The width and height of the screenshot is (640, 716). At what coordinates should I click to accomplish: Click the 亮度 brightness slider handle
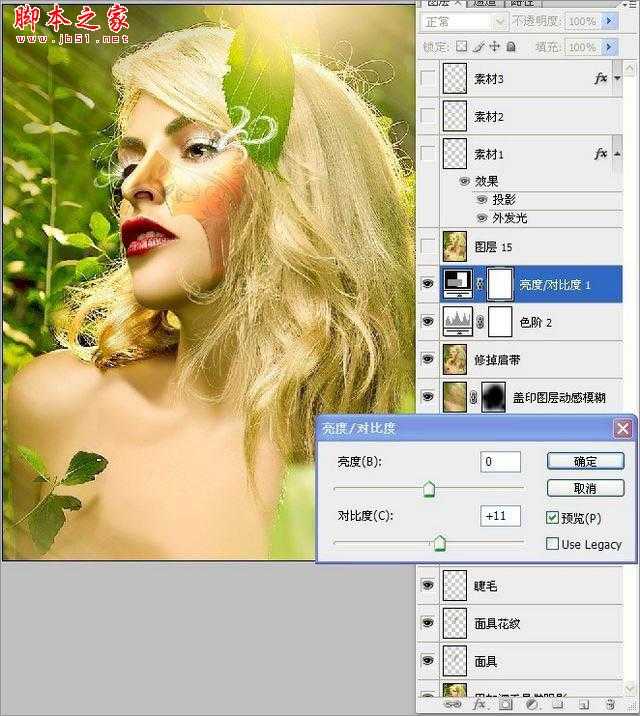429,489
